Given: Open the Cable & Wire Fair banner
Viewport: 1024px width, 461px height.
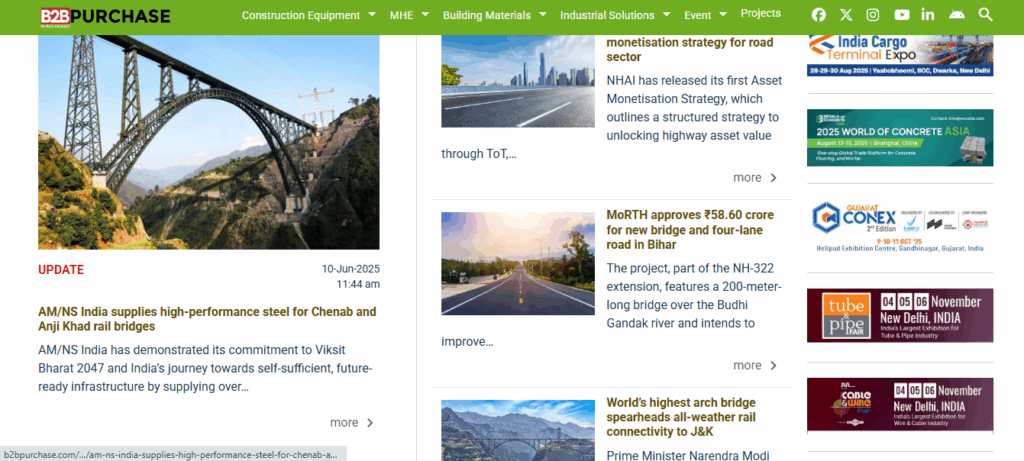Looking at the screenshot, I should click(900, 405).
